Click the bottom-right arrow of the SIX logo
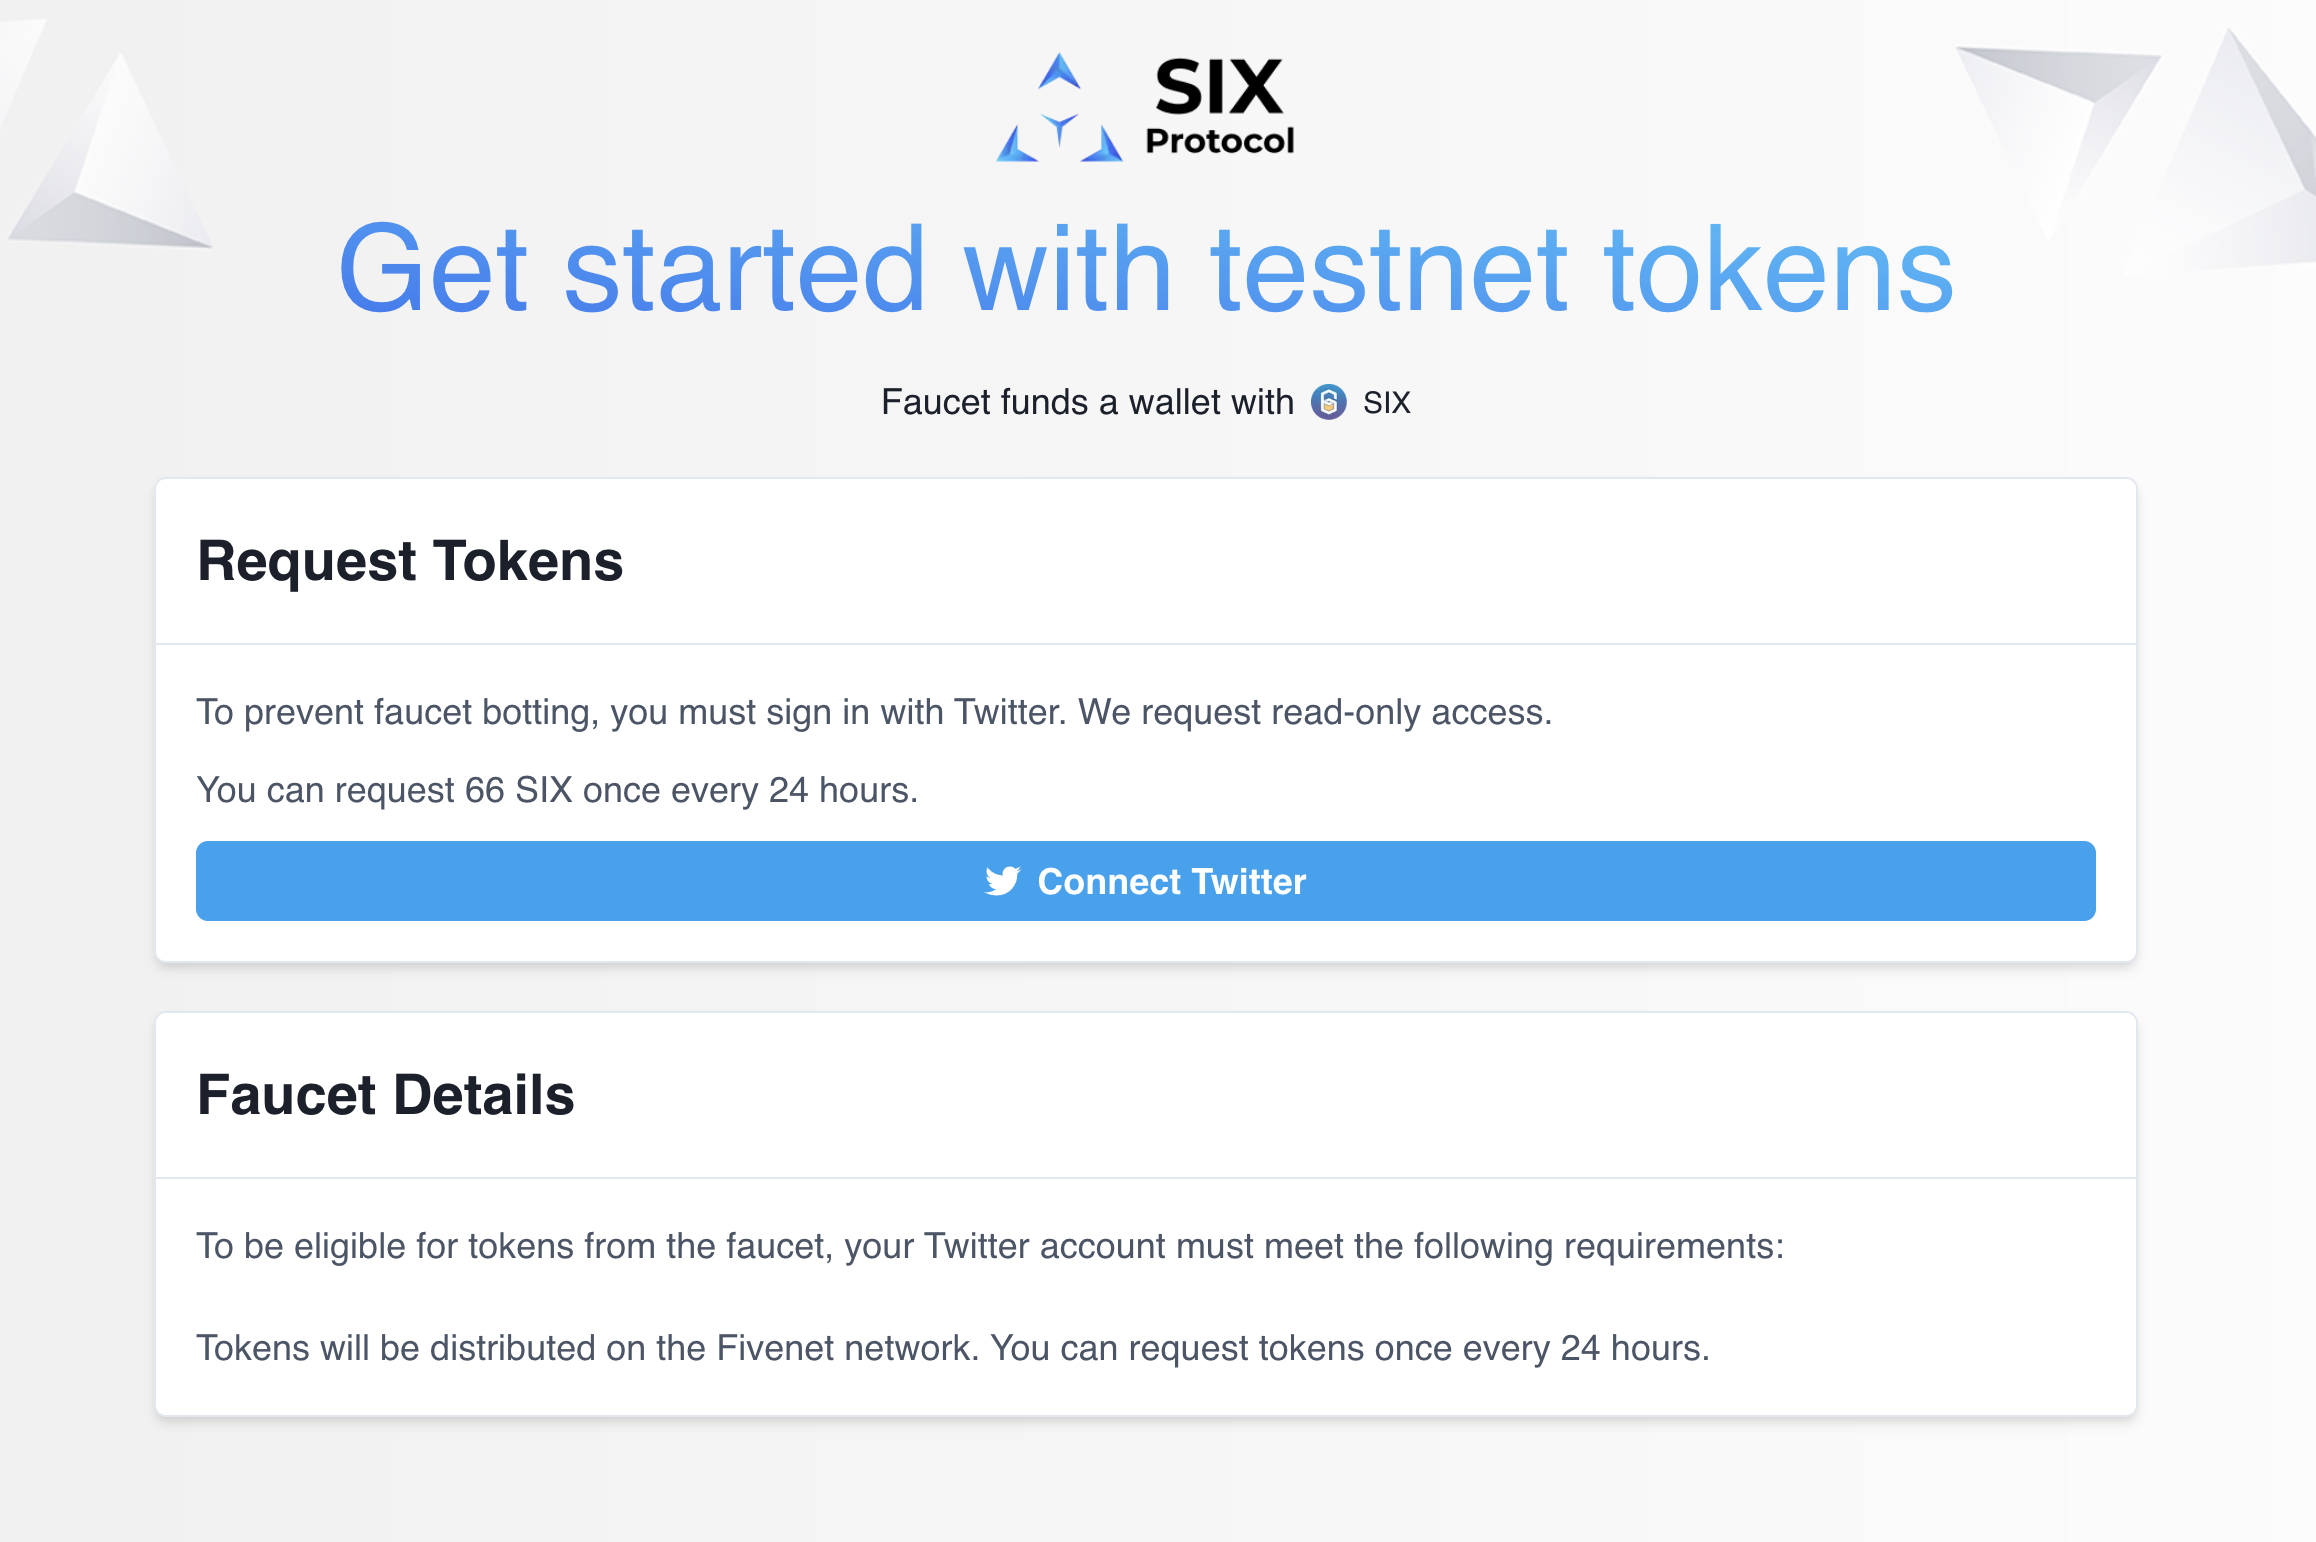The height and width of the screenshot is (1542, 2316). click(x=1102, y=146)
